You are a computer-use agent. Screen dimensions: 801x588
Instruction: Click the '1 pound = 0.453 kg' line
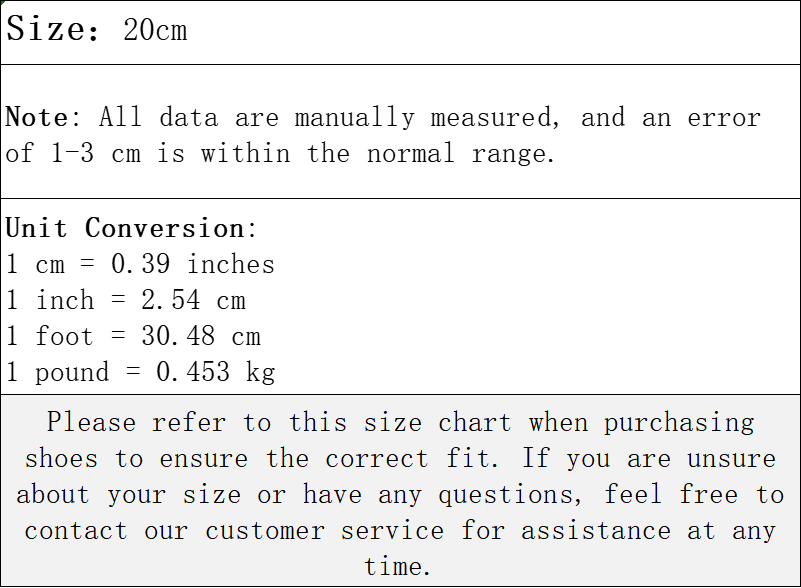pos(140,372)
